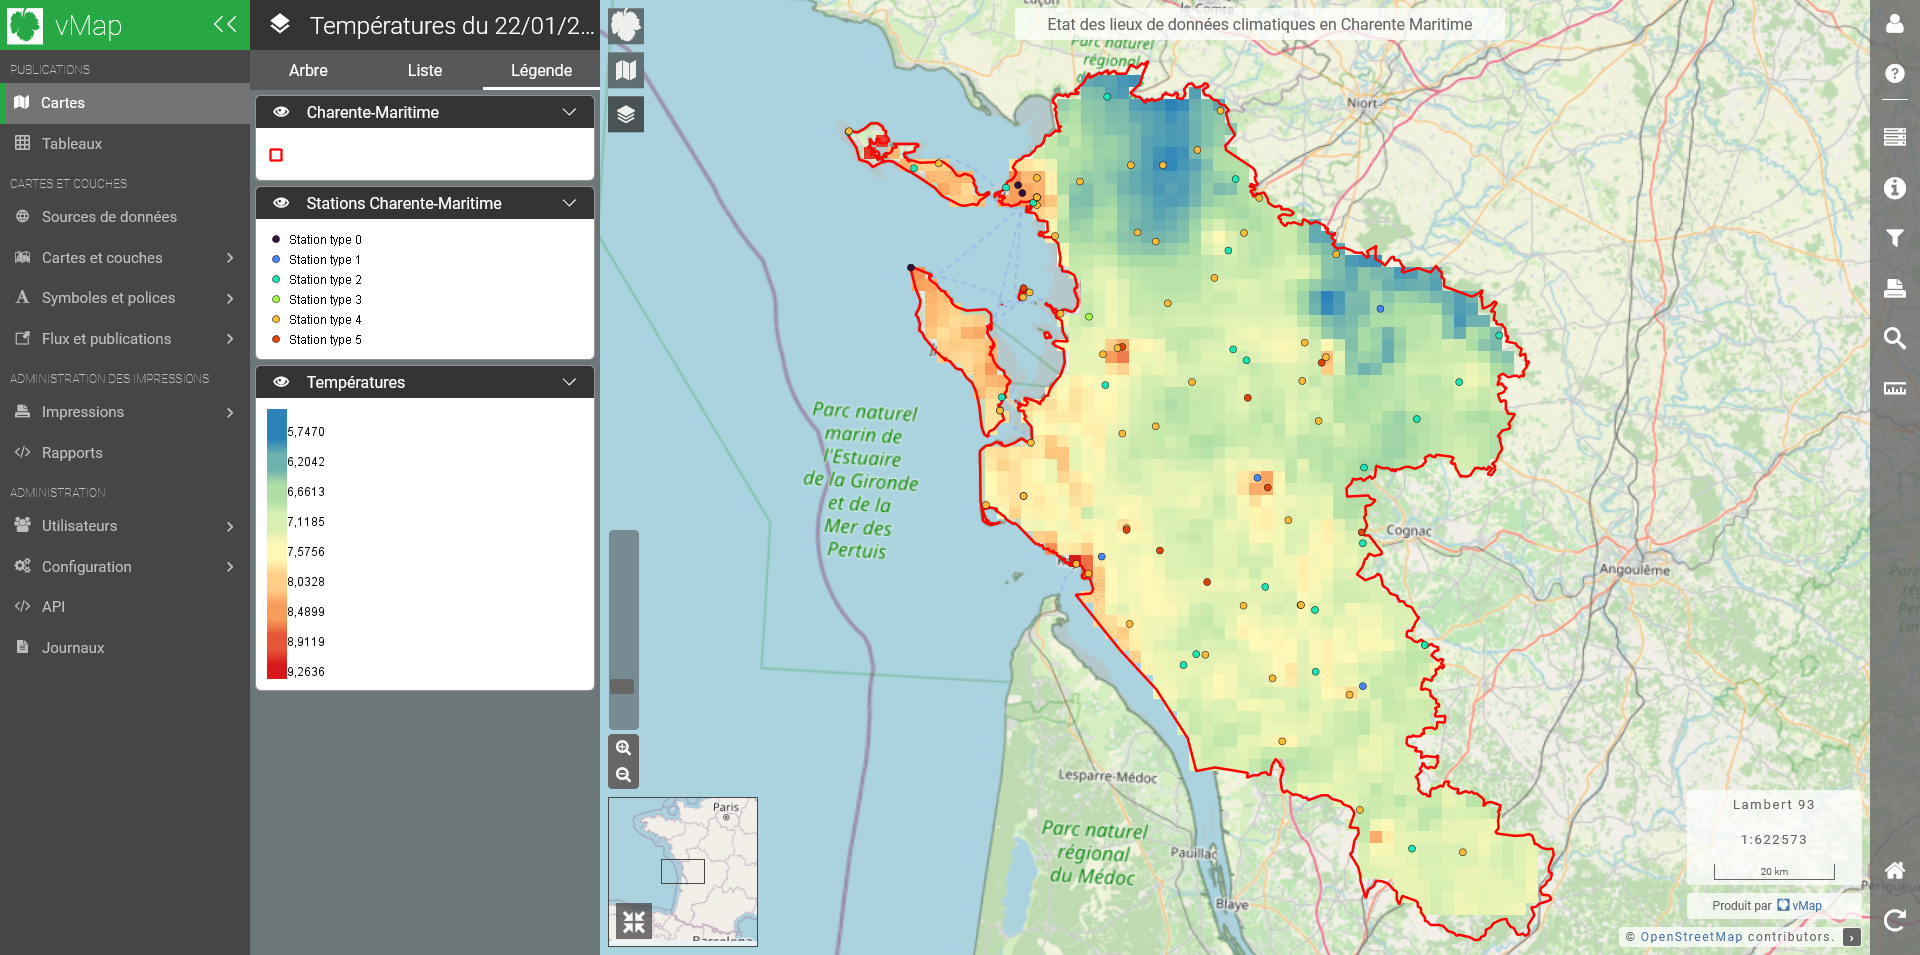Collapse the vMap sidebar with double chevron
1920x955 pixels.
(x=225, y=24)
